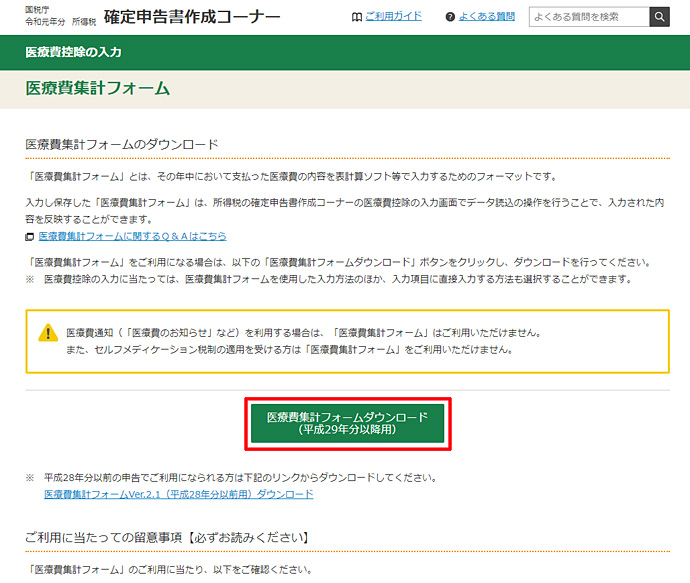The height and width of the screenshot is (583, 690).
Task: Click the セルフメディケーション税制 warning line
Action: click(x=290, y=350)
